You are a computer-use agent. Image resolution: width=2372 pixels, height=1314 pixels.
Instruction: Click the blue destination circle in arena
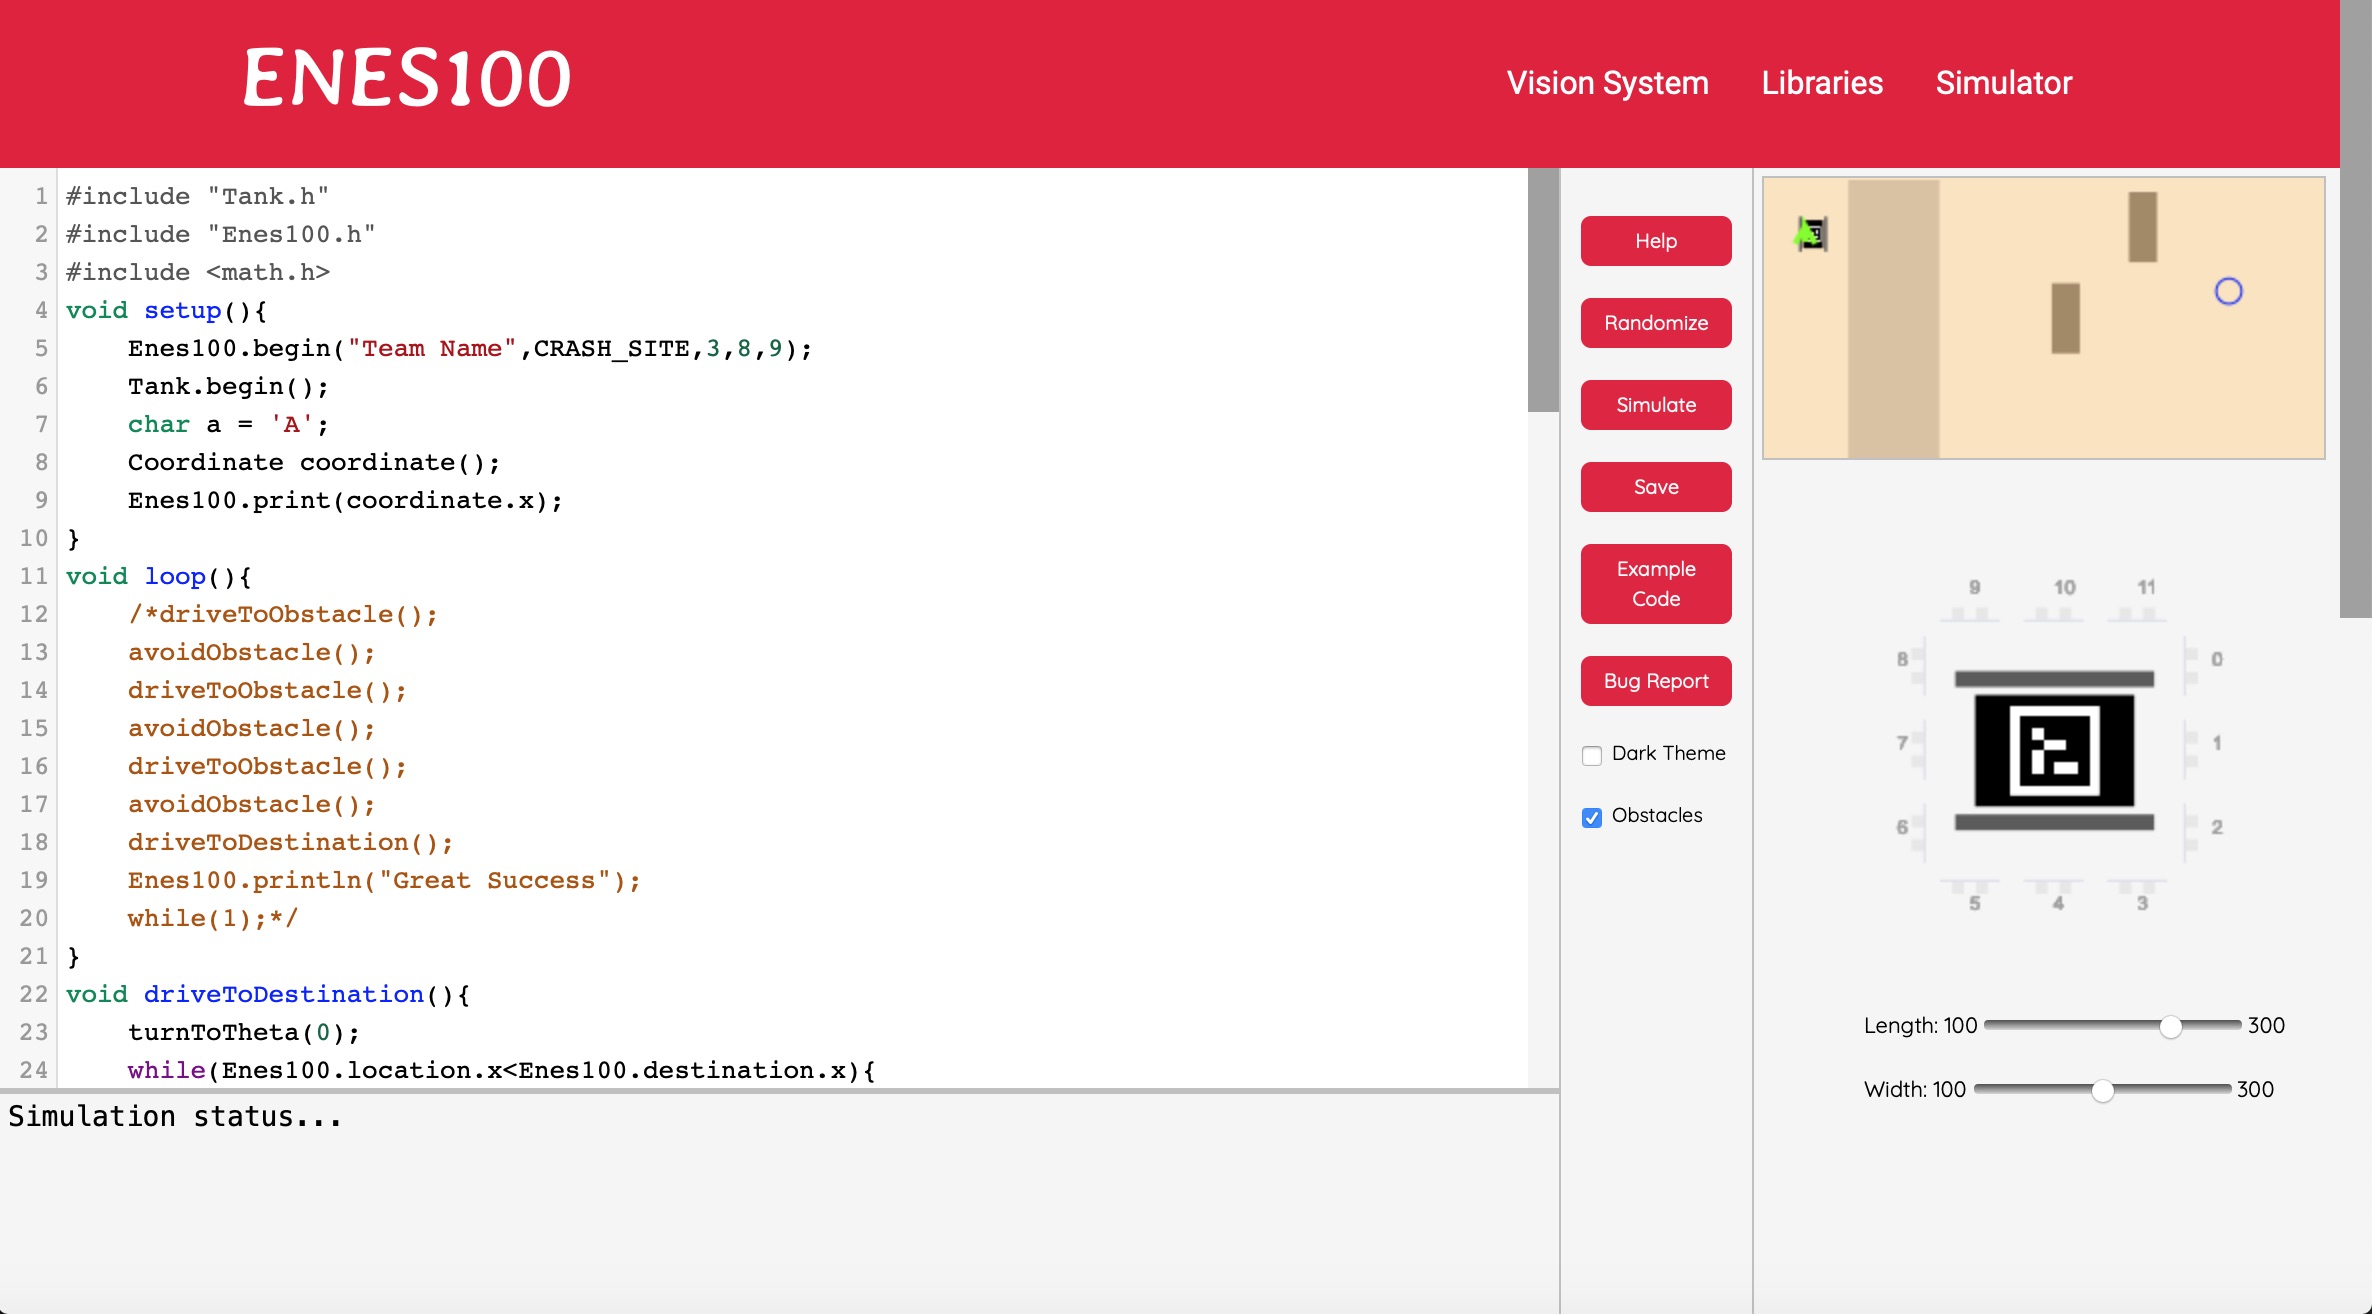(x=2228, y=292)
